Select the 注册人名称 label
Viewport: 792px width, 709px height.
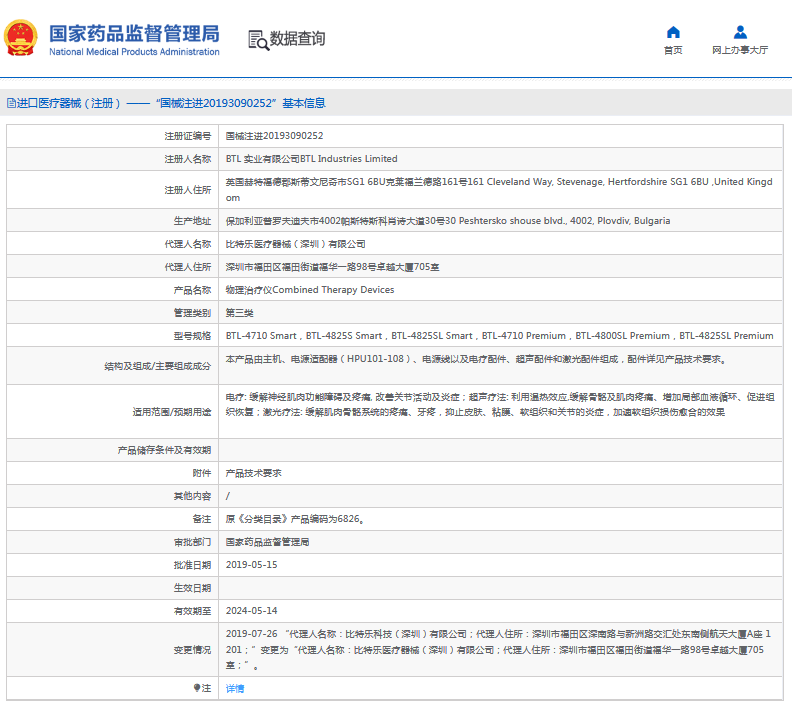pyautogui.click(x=187, y=159)
